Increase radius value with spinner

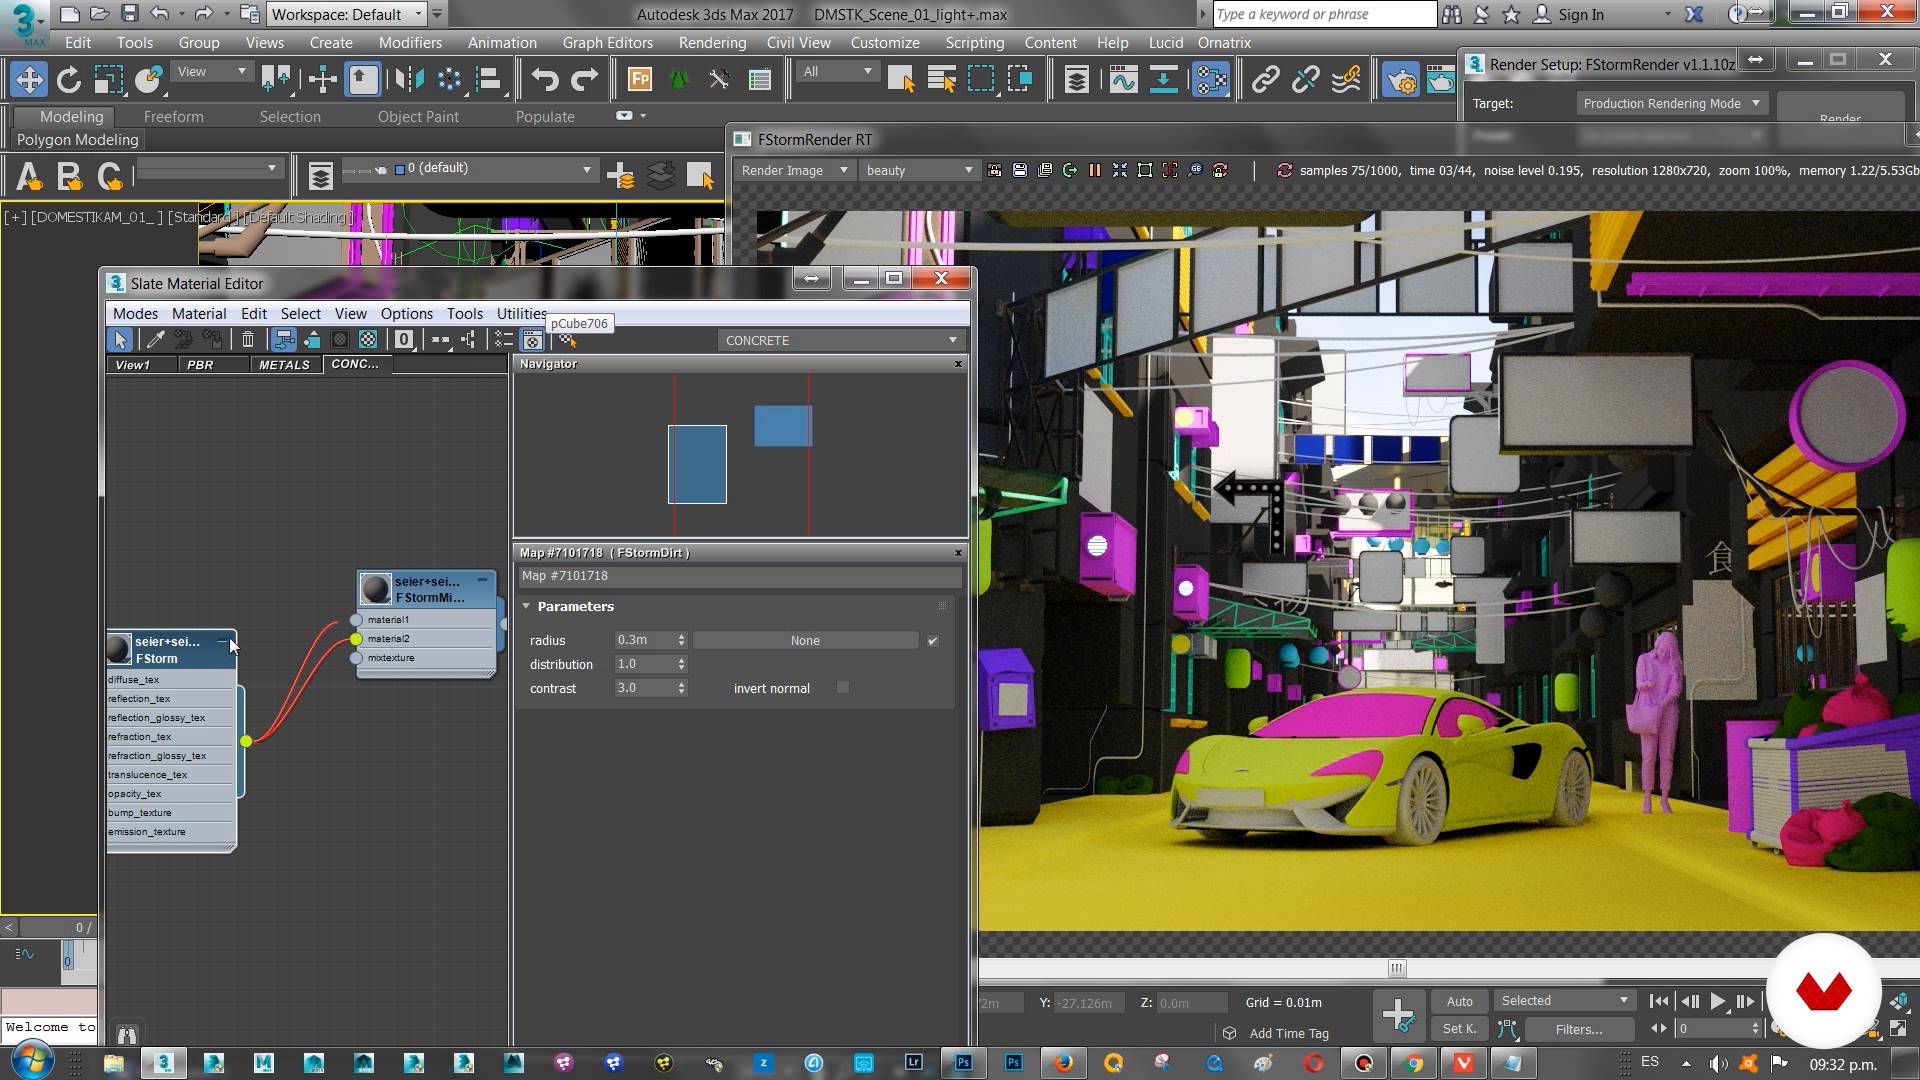pyautogui.click(x=682, y=637)
